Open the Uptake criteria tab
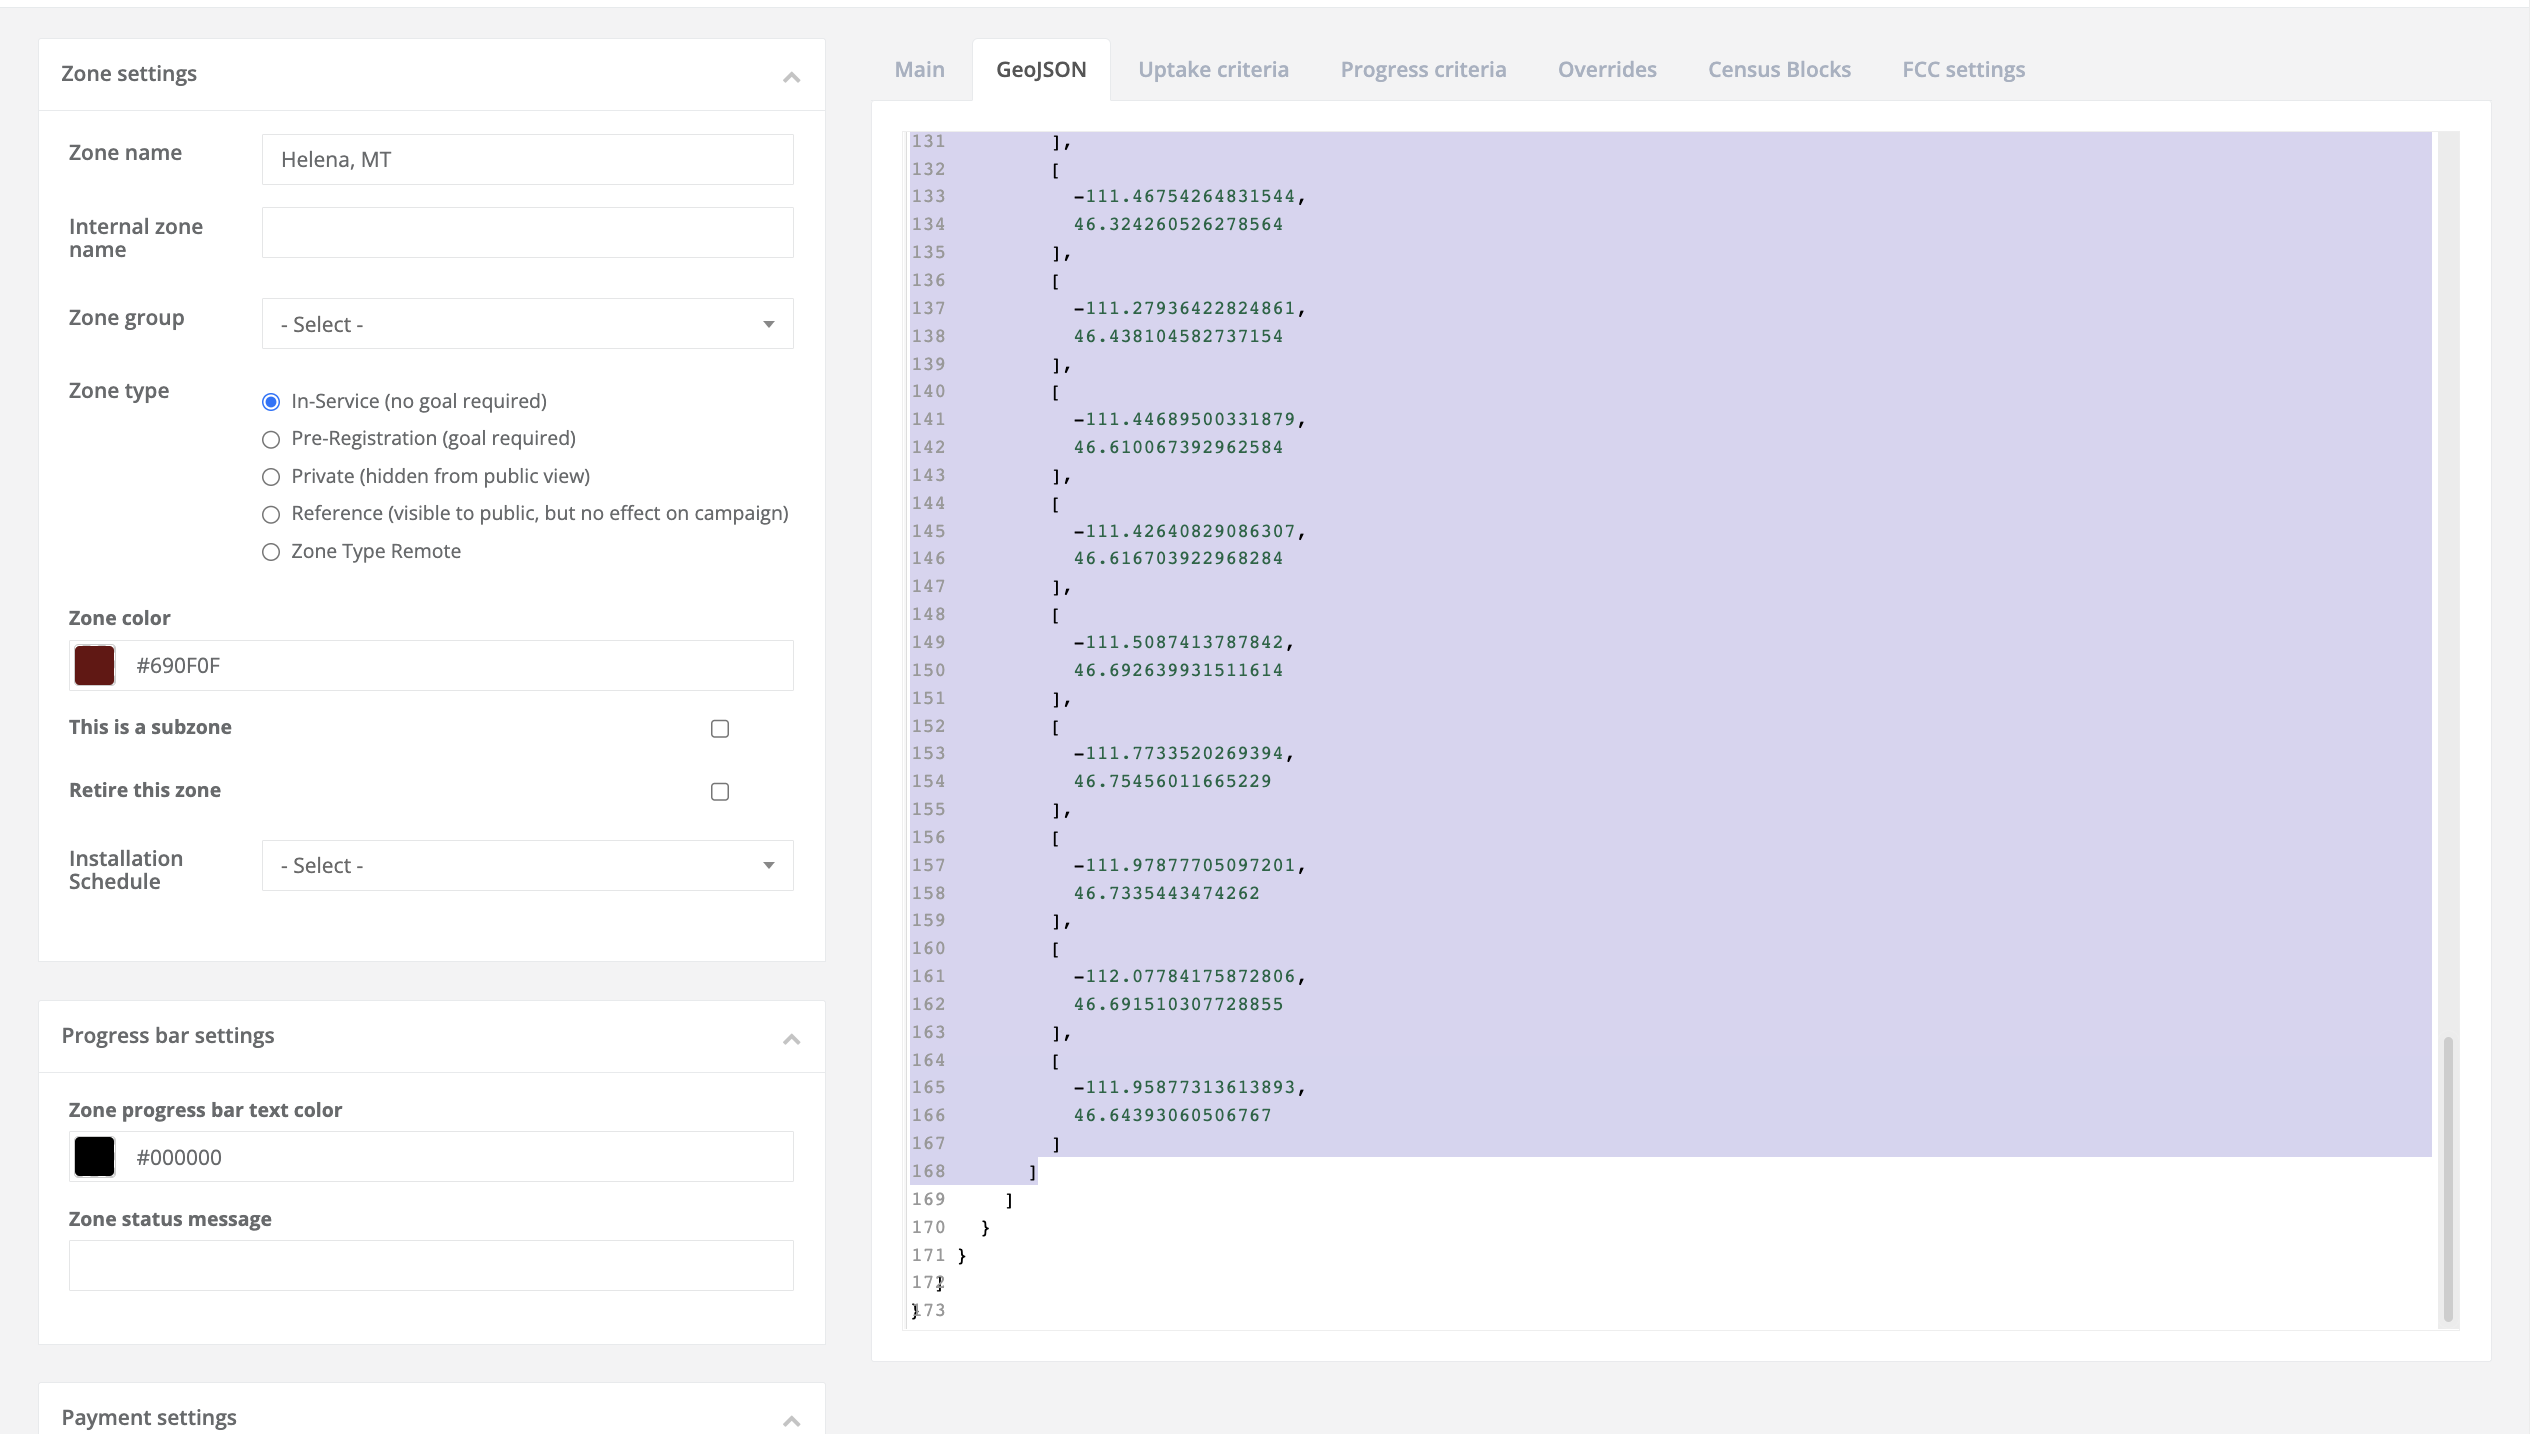Screen dimensions: 2530x1434 (x=1213, y=69)
